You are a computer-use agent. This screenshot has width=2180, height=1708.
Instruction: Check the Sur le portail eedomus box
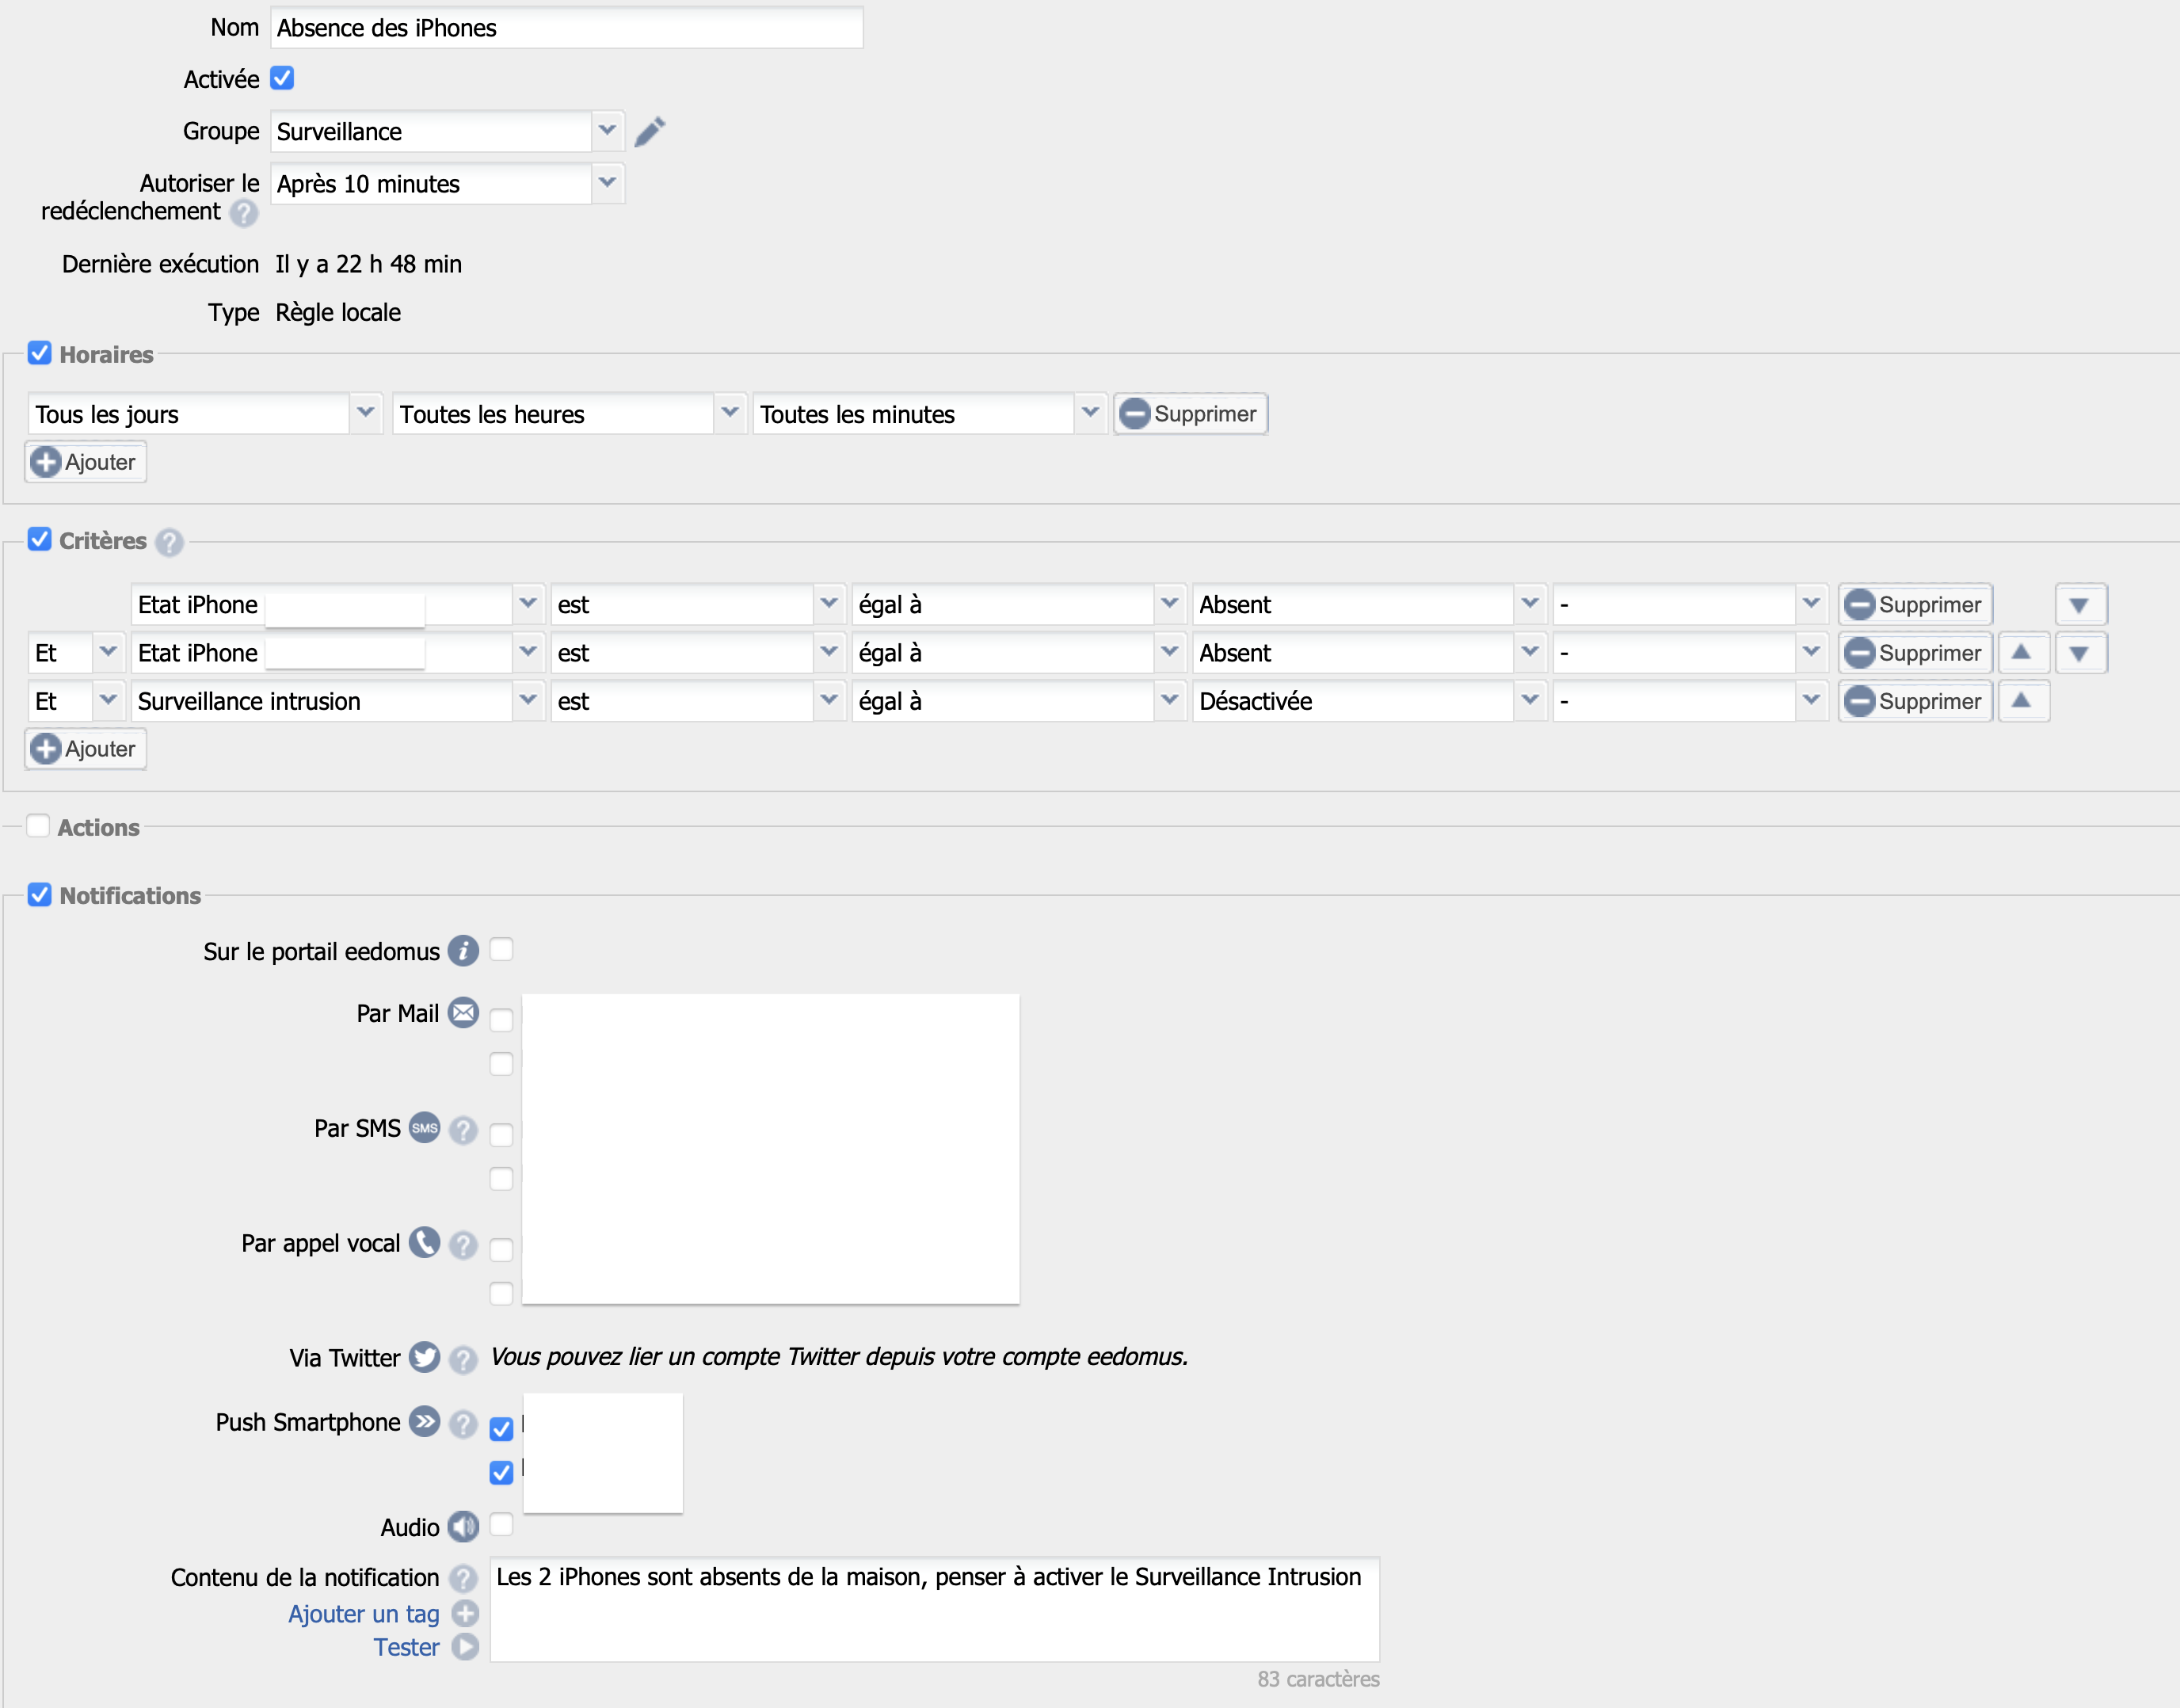(x=501, y=950)
